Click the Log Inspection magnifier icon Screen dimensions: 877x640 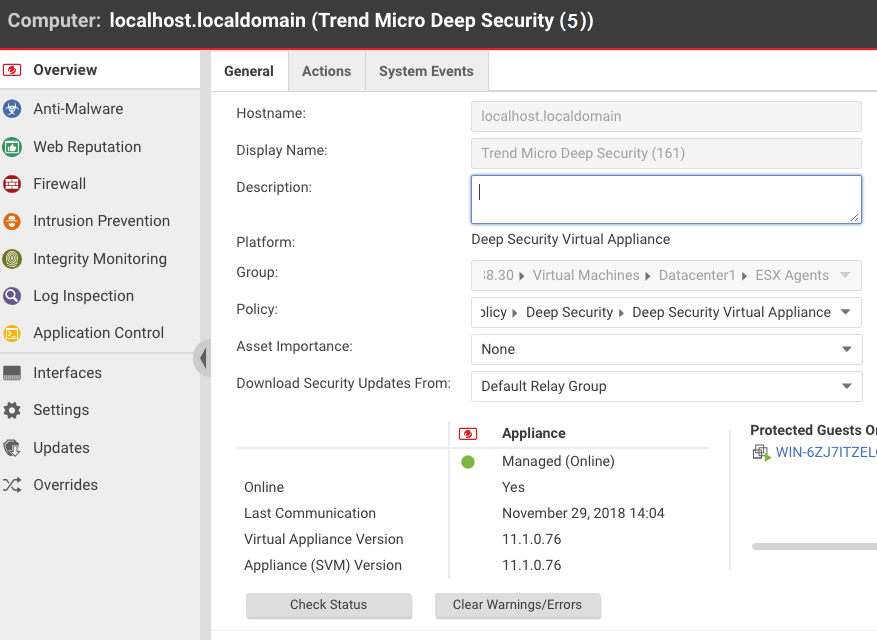[12, 296]
